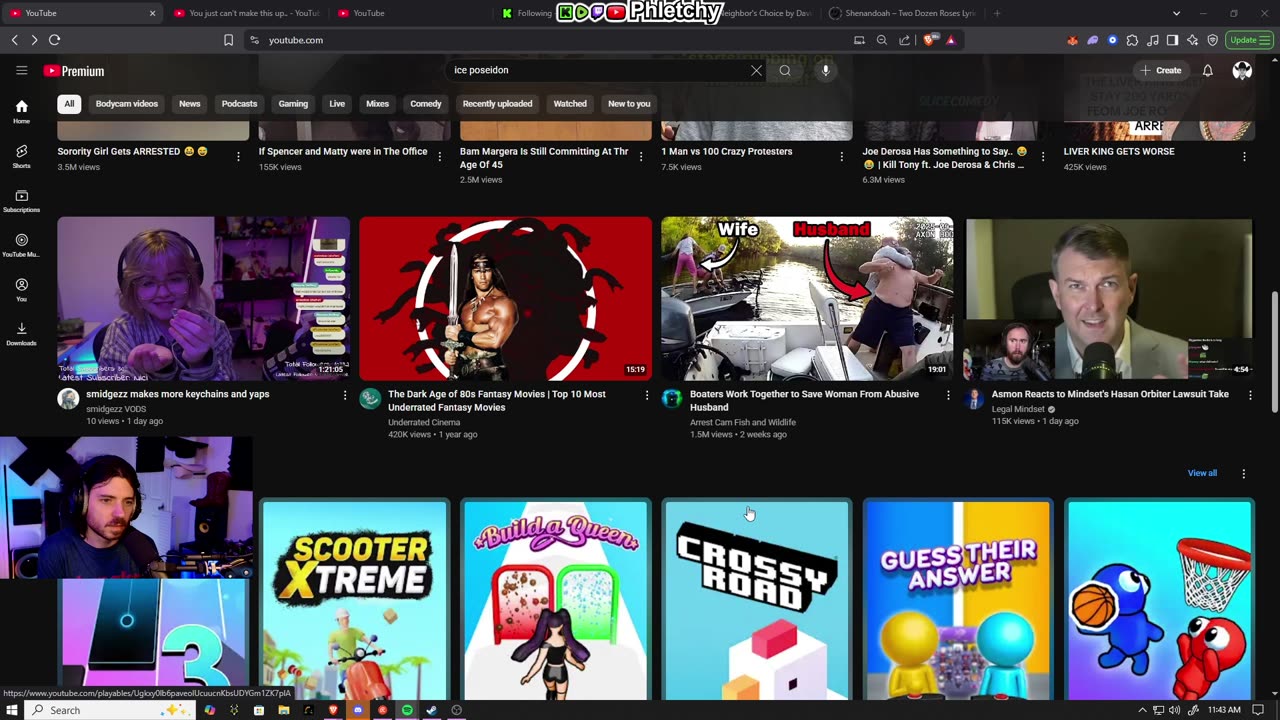Select the Comedy filter chip
This screenshot has width=1280, height=720.
(426, 104)
